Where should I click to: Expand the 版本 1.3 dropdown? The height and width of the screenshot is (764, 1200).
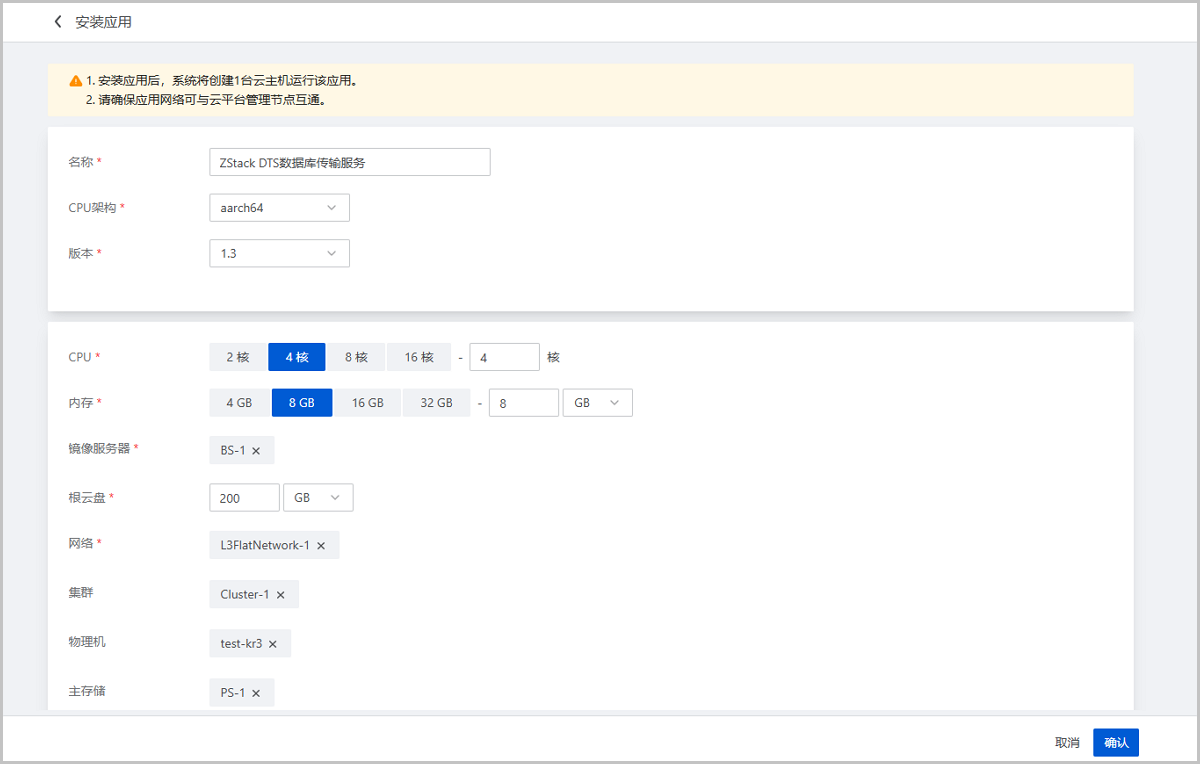[279, 254]
